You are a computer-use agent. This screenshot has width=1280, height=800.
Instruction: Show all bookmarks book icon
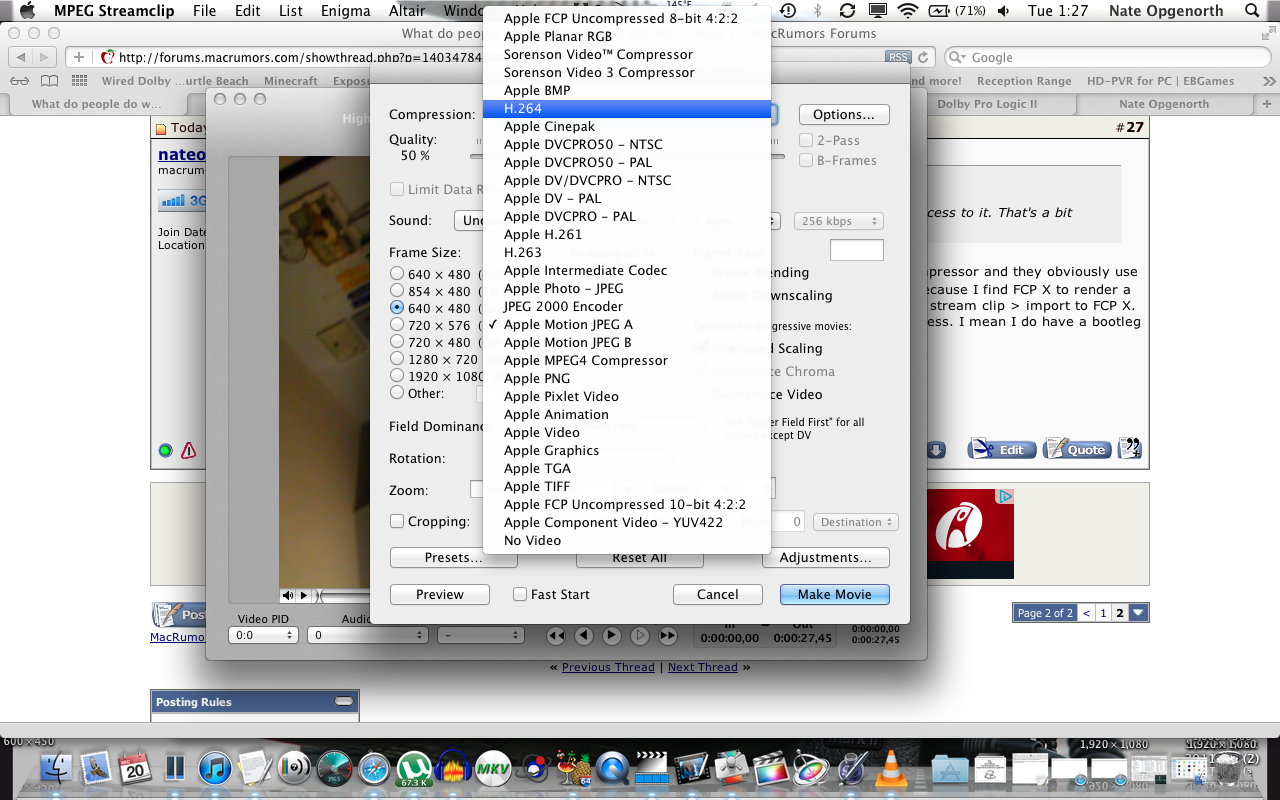pos(49,81)
